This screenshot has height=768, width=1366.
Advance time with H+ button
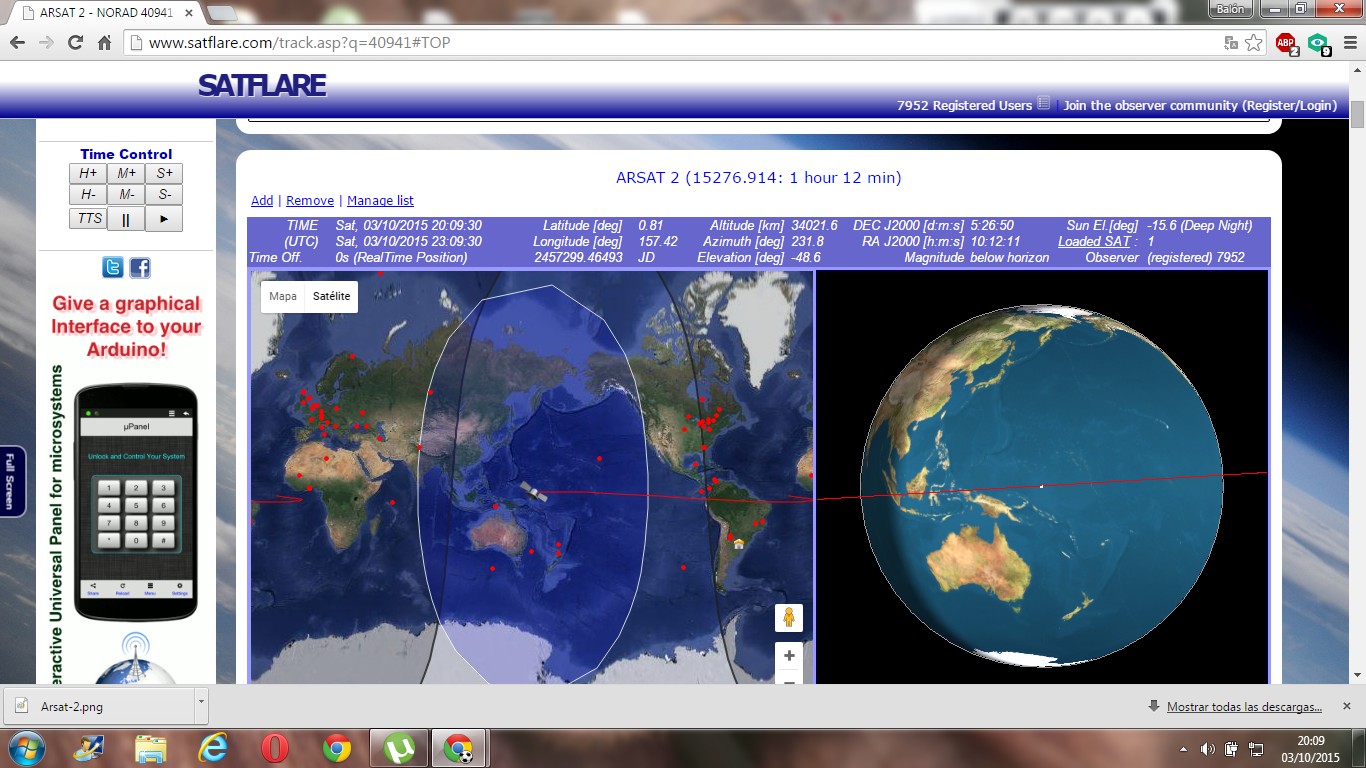(x=88, y=173)
